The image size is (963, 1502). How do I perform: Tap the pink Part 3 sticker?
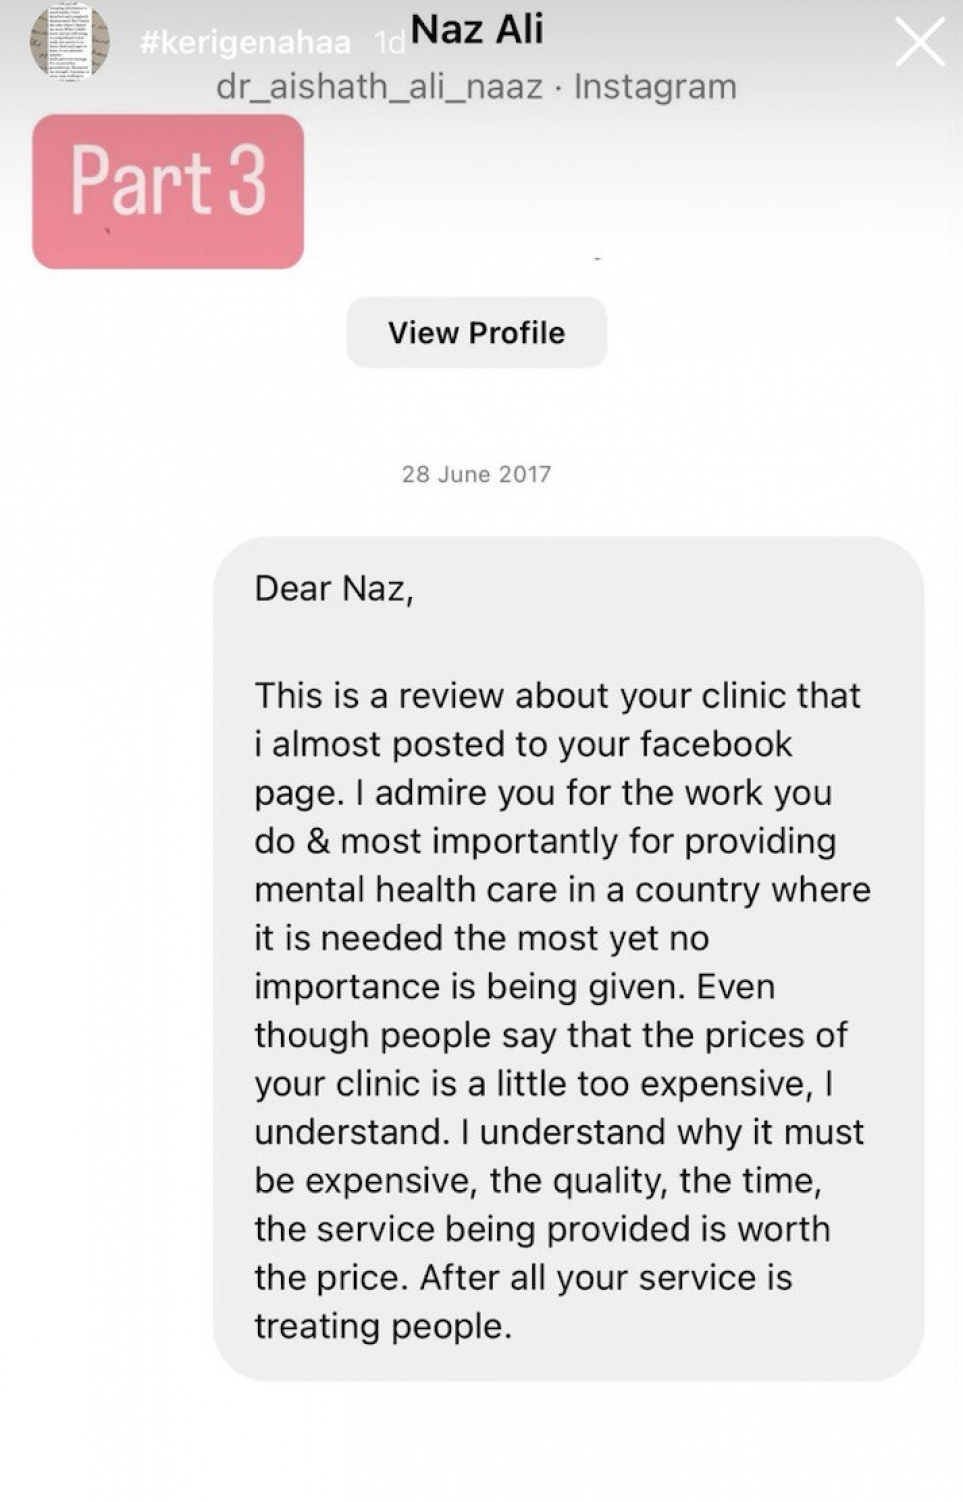point(168,191)
